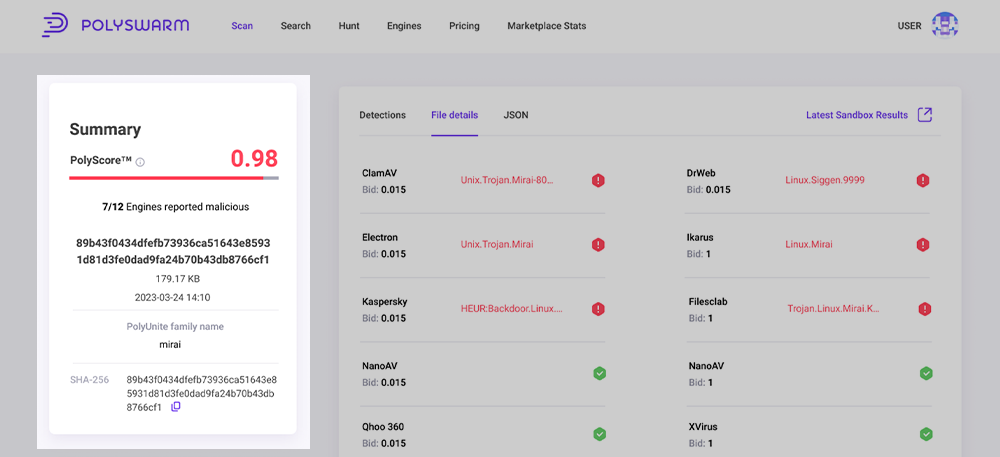Viewport: 1000px width, 457px height.
Task: Click Kaspersky malicious alert icon
Action: 598,309
